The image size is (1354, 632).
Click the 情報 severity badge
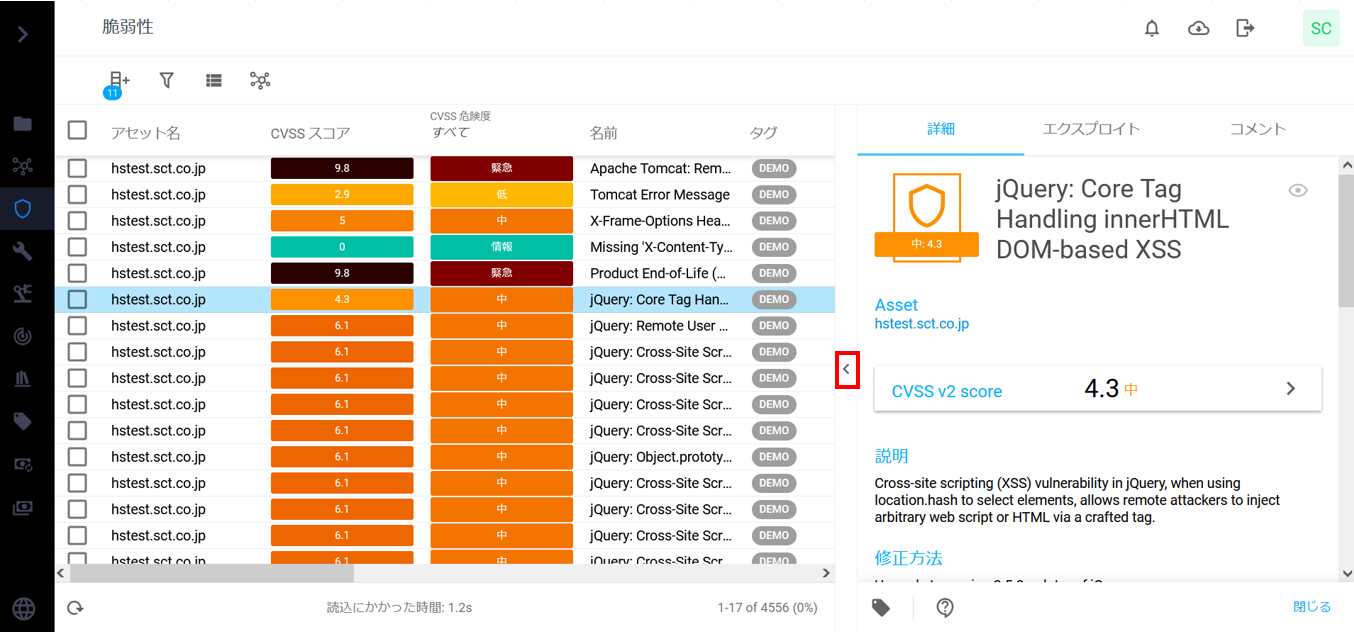click(x=502, y=247)
